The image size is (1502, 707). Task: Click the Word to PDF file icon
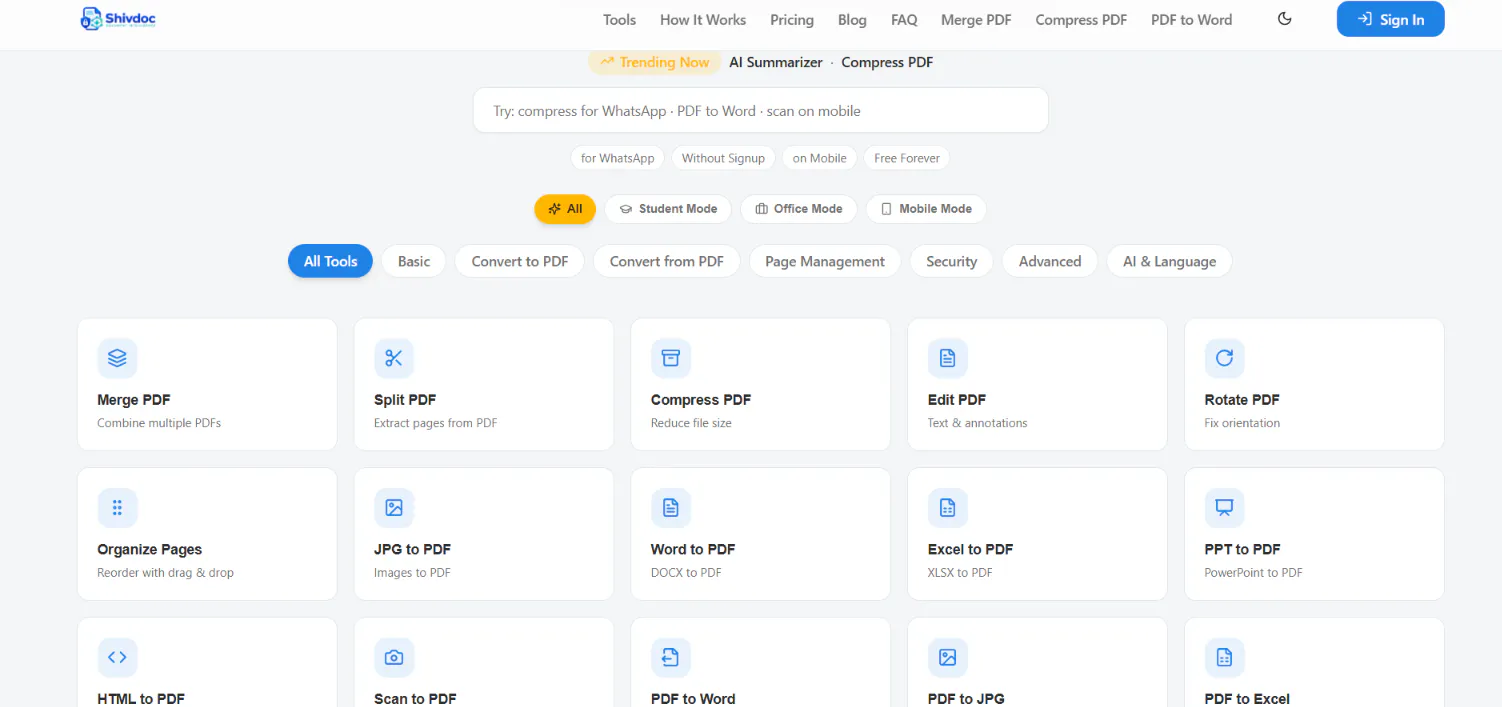pyautogui.click(x=671, y=508)
